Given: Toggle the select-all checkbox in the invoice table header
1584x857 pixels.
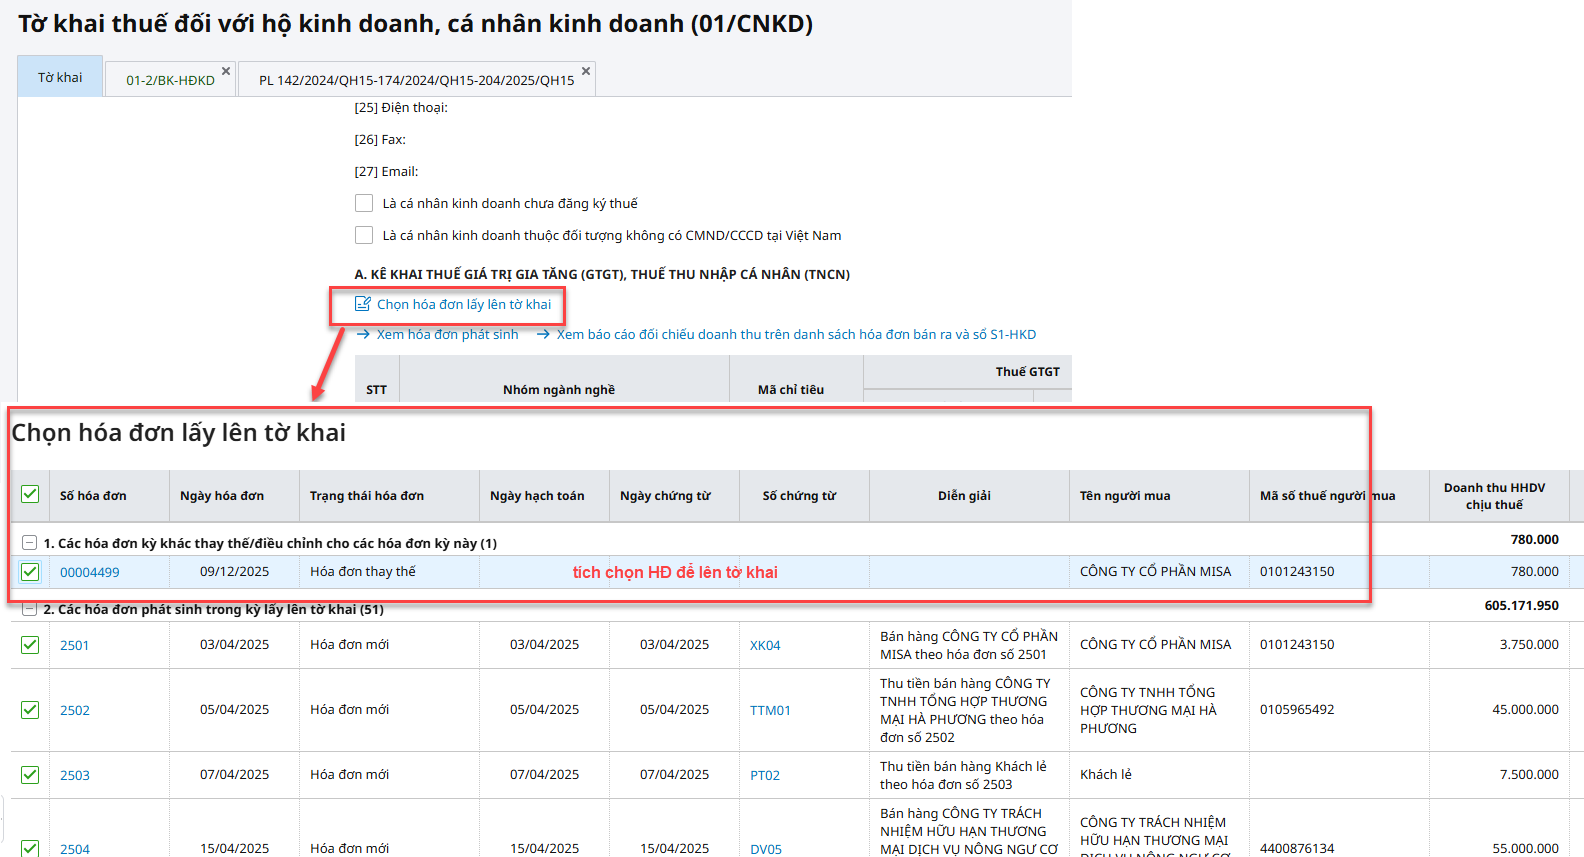Looking at the screenshot, I should coord(30,495).
